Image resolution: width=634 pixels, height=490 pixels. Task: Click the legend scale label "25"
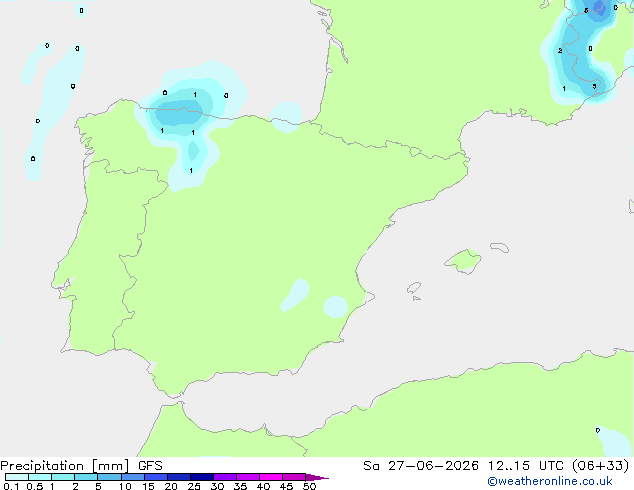[x=194, y=486]
